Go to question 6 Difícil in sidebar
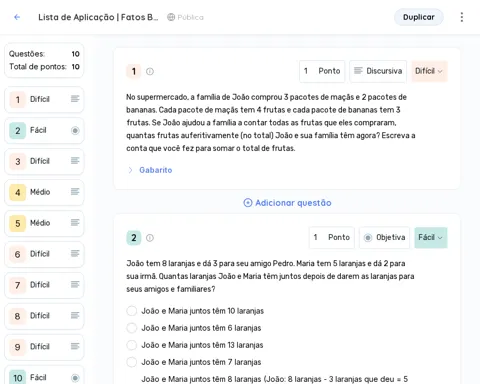The width and height of the screenshot is (480, 384). tap(44, 254)
